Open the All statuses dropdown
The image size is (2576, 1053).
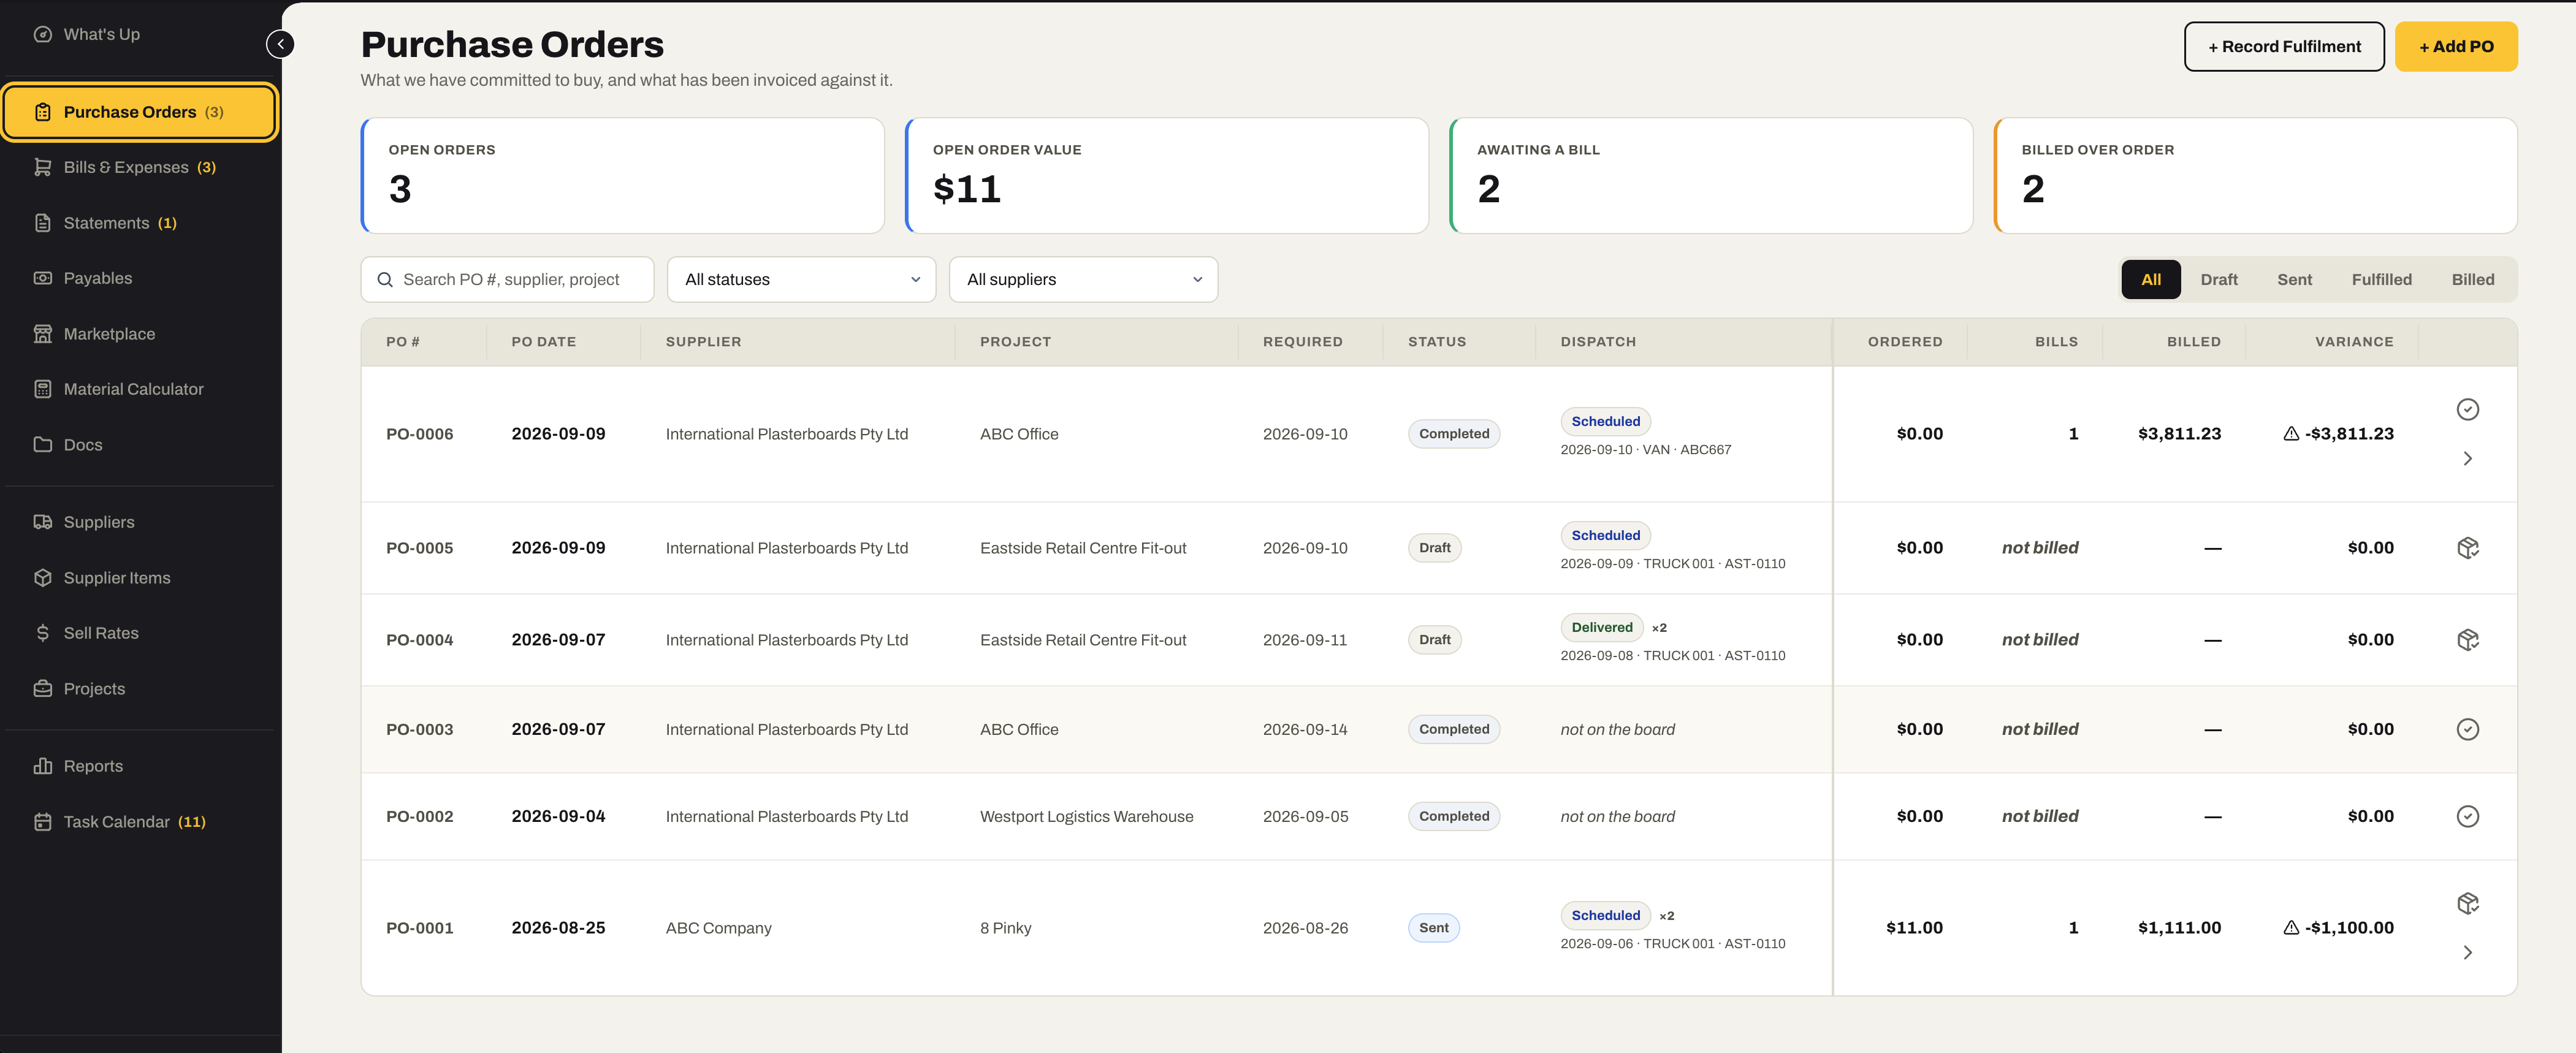pyautogui.click(x=801, y=280)
